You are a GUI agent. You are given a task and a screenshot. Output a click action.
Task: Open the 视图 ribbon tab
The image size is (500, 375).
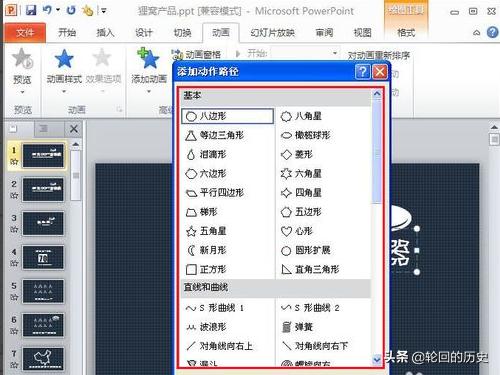click(362, 33)
